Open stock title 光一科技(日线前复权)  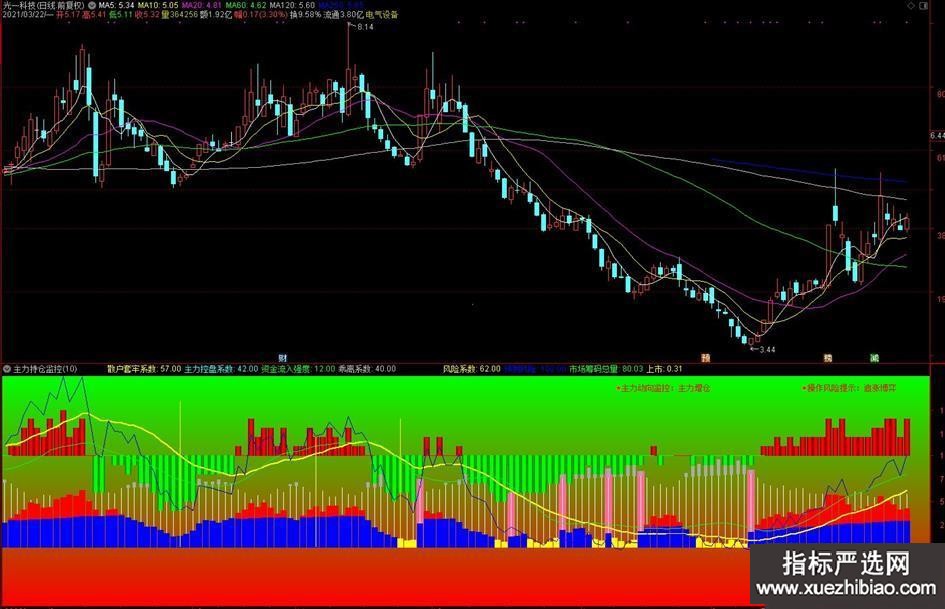tap(43, 6)
